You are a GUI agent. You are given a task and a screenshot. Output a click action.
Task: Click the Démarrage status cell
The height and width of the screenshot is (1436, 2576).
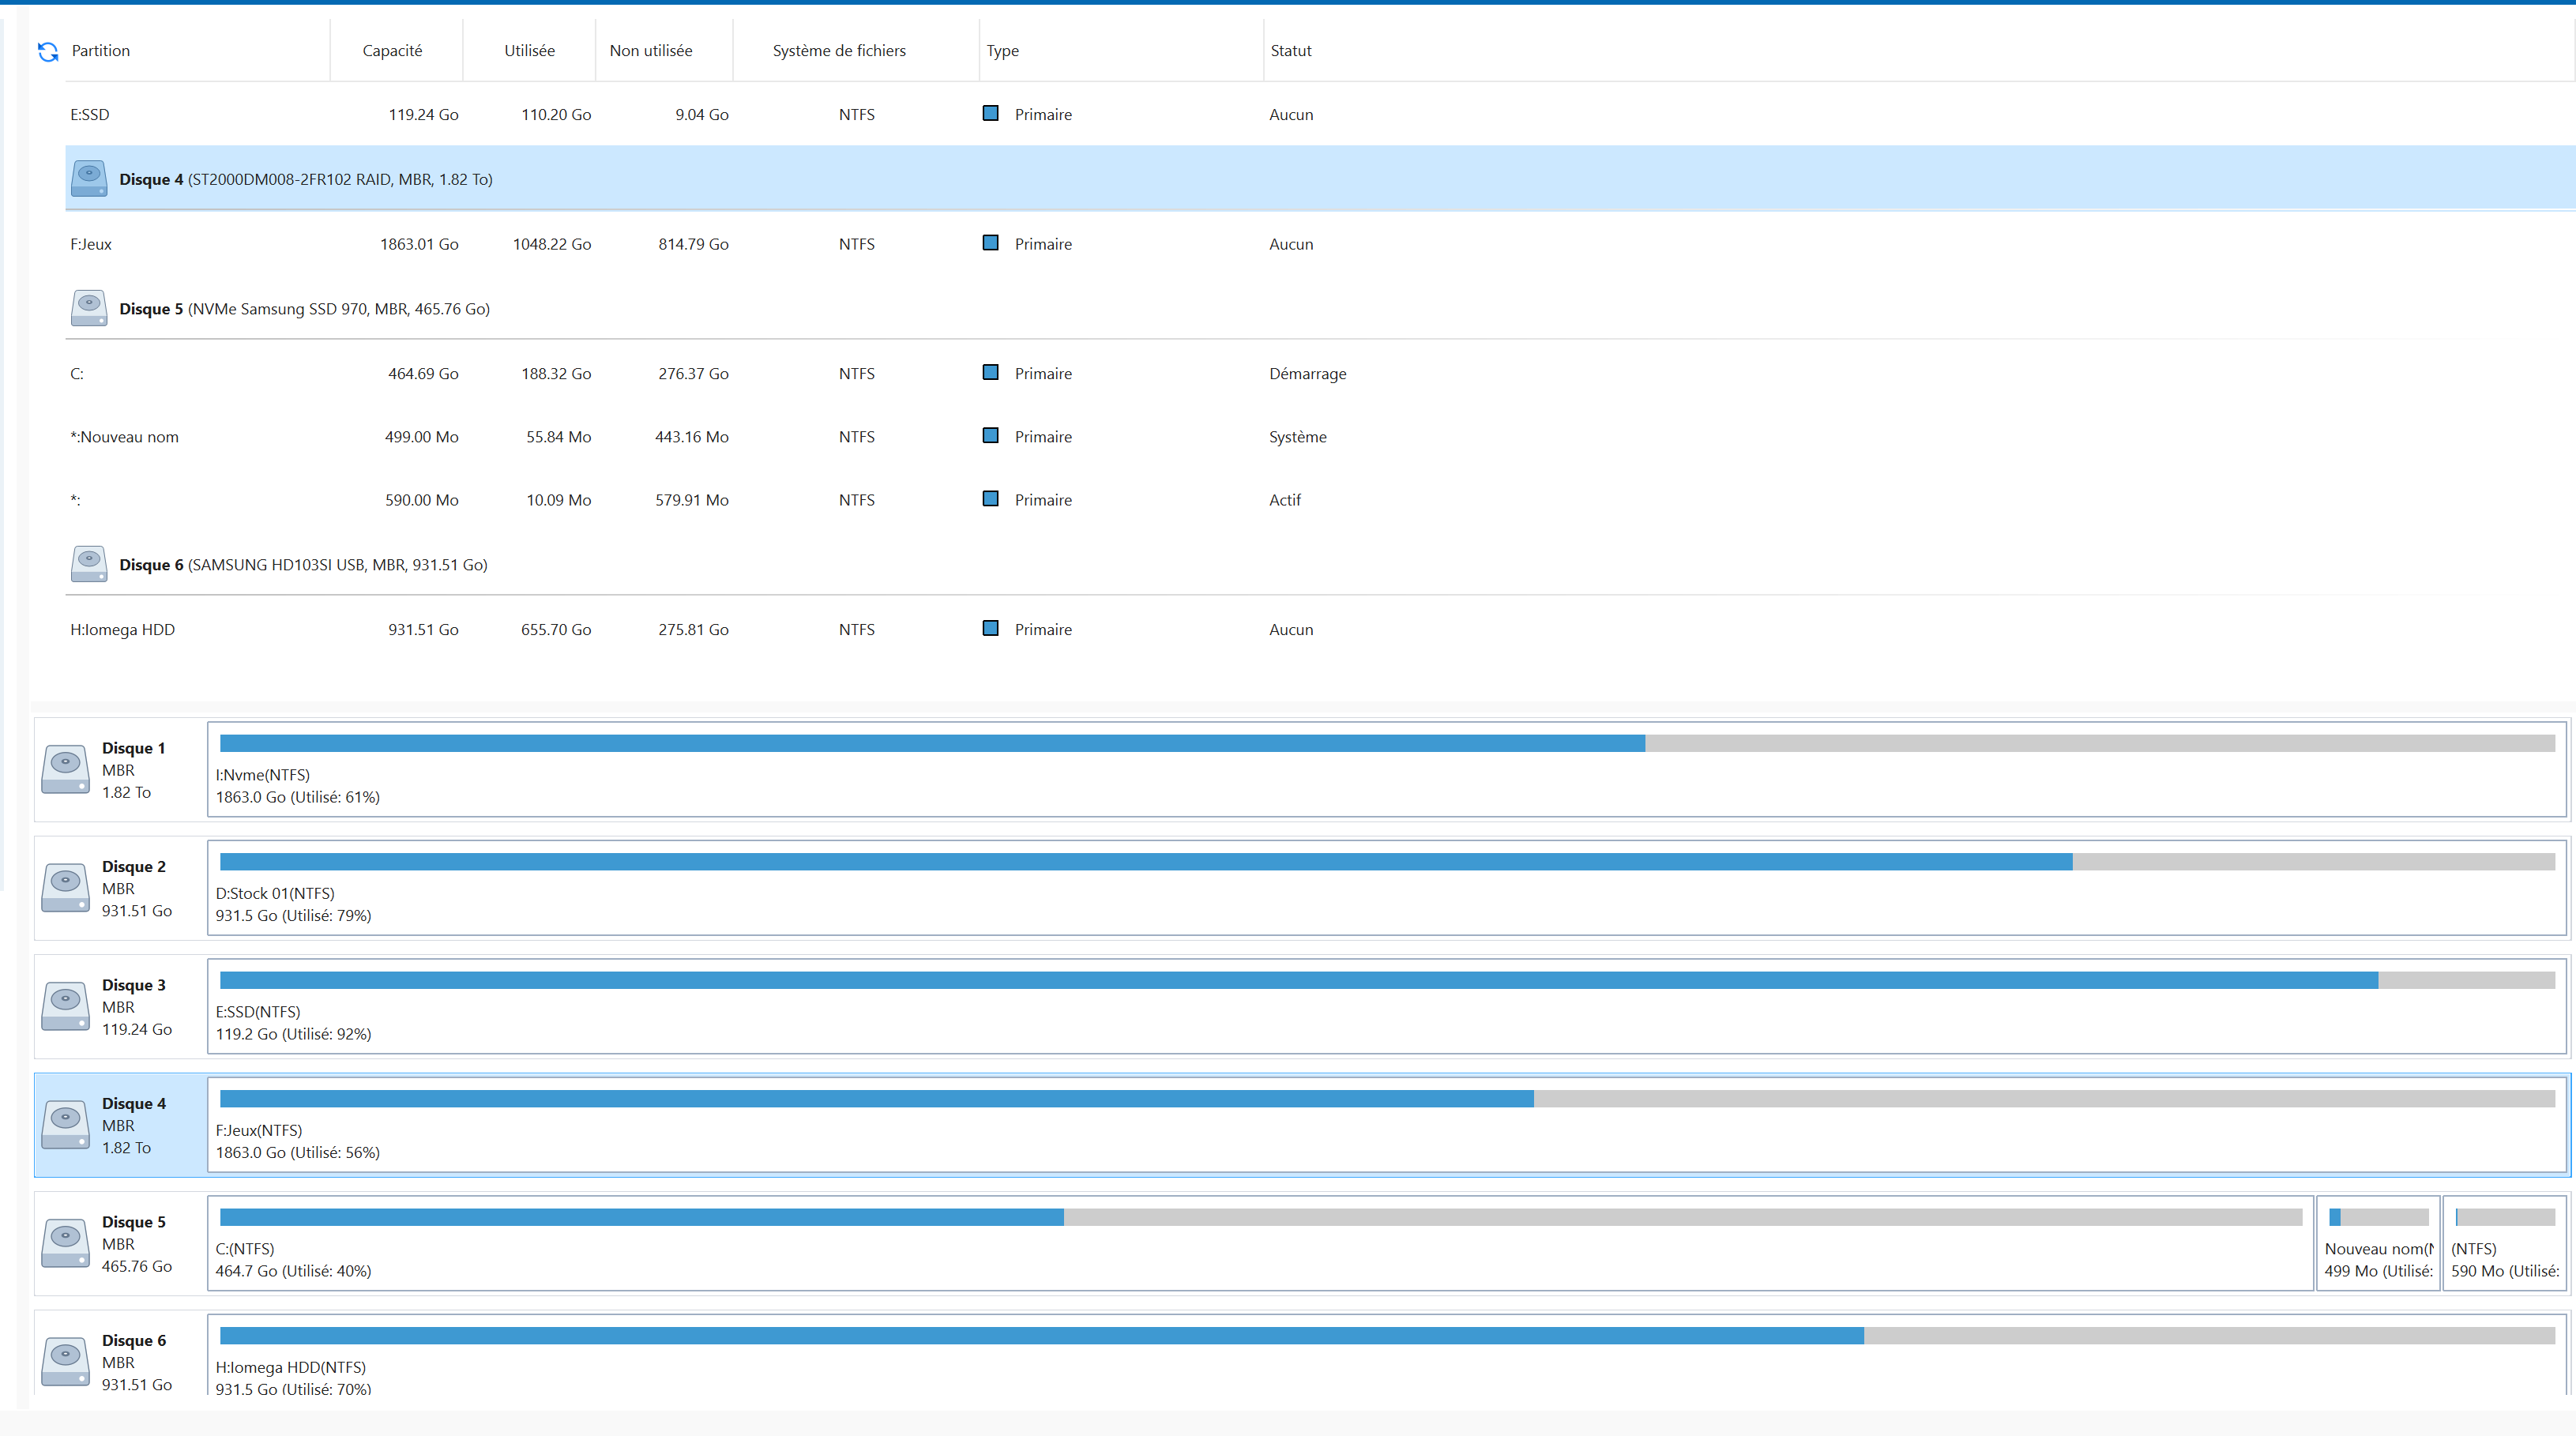1307,373
